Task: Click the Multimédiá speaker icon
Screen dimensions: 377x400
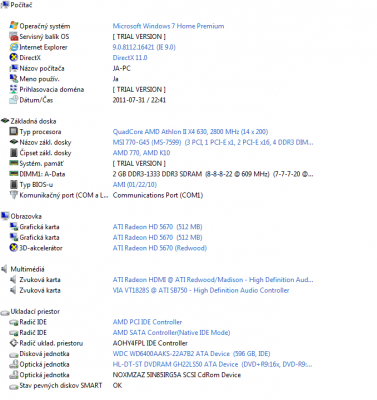Action: [5, 269]
